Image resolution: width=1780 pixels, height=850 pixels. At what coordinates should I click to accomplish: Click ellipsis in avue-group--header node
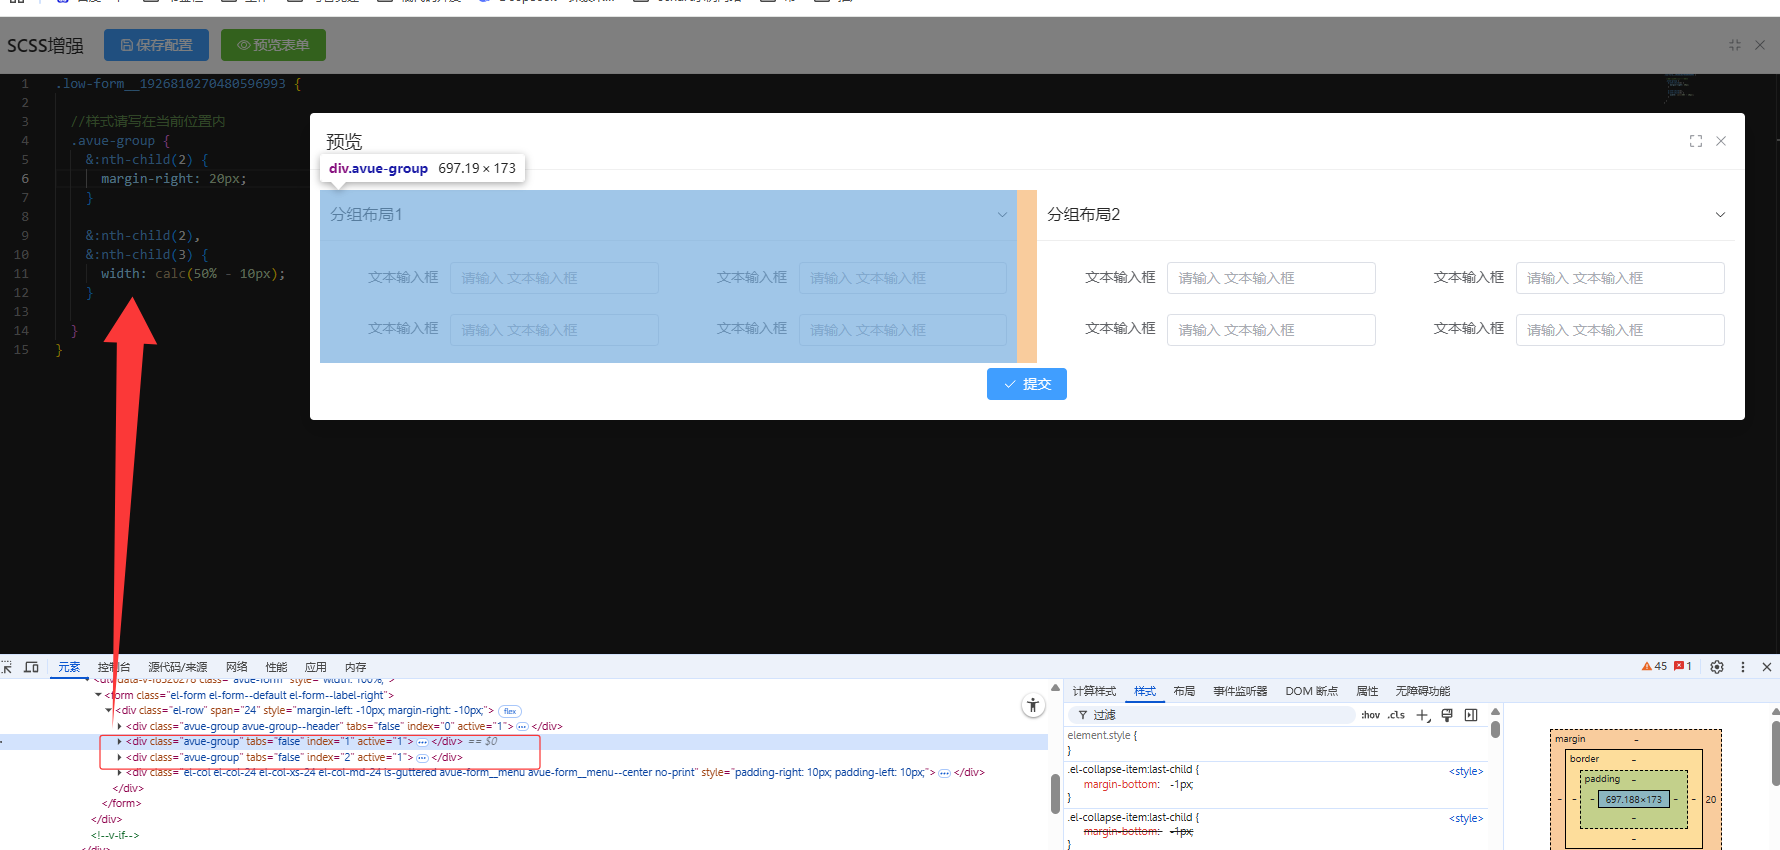tap(522, 727)
